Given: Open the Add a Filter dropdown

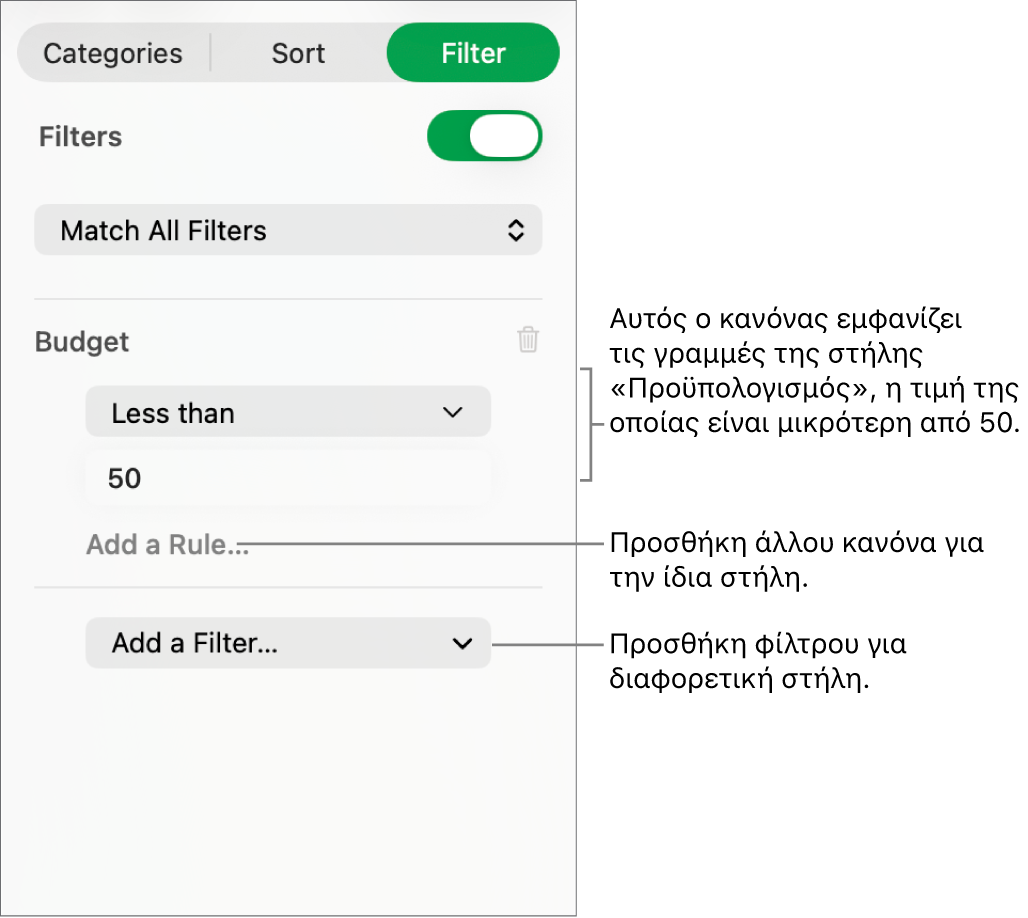Looking at the screenshot, I should coord(288,643).
